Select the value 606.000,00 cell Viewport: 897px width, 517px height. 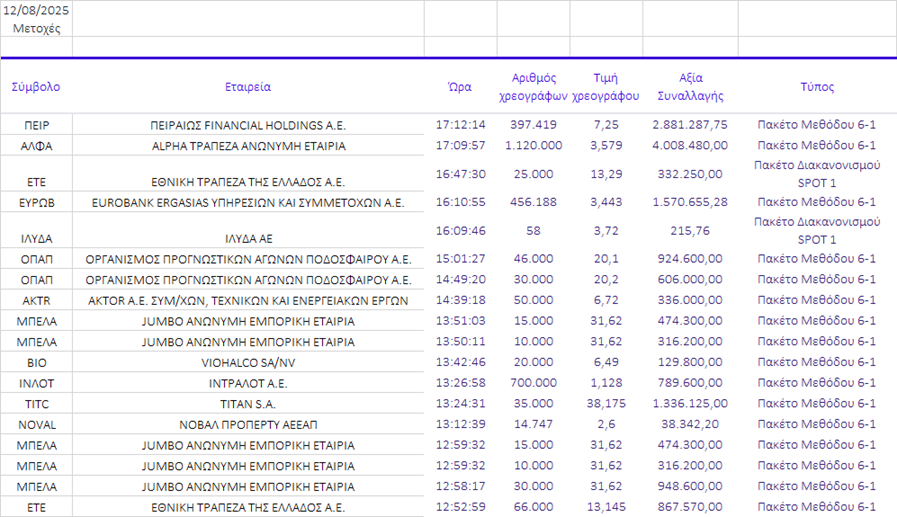[x=690, y=279]
